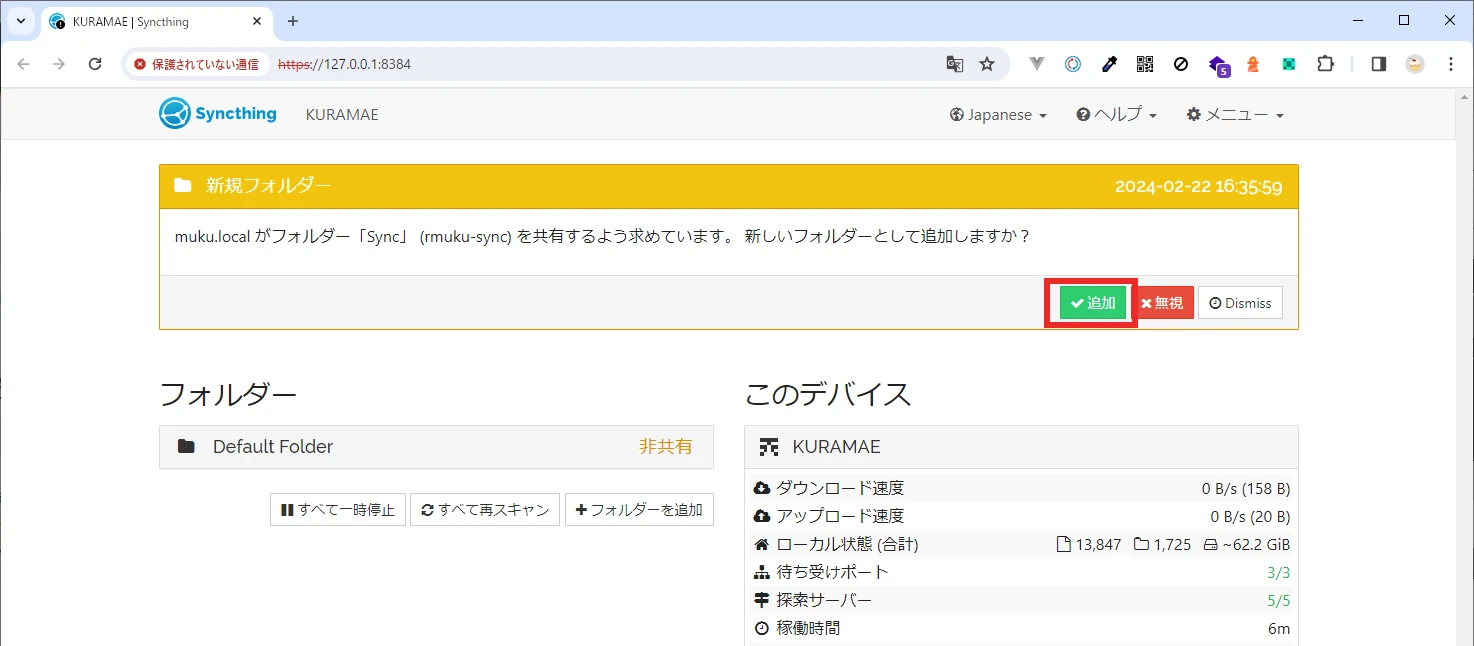Screen dimensions: 1474x646
Task: Click the 3/3 listening port value
Action: [x=1278, y=573]
